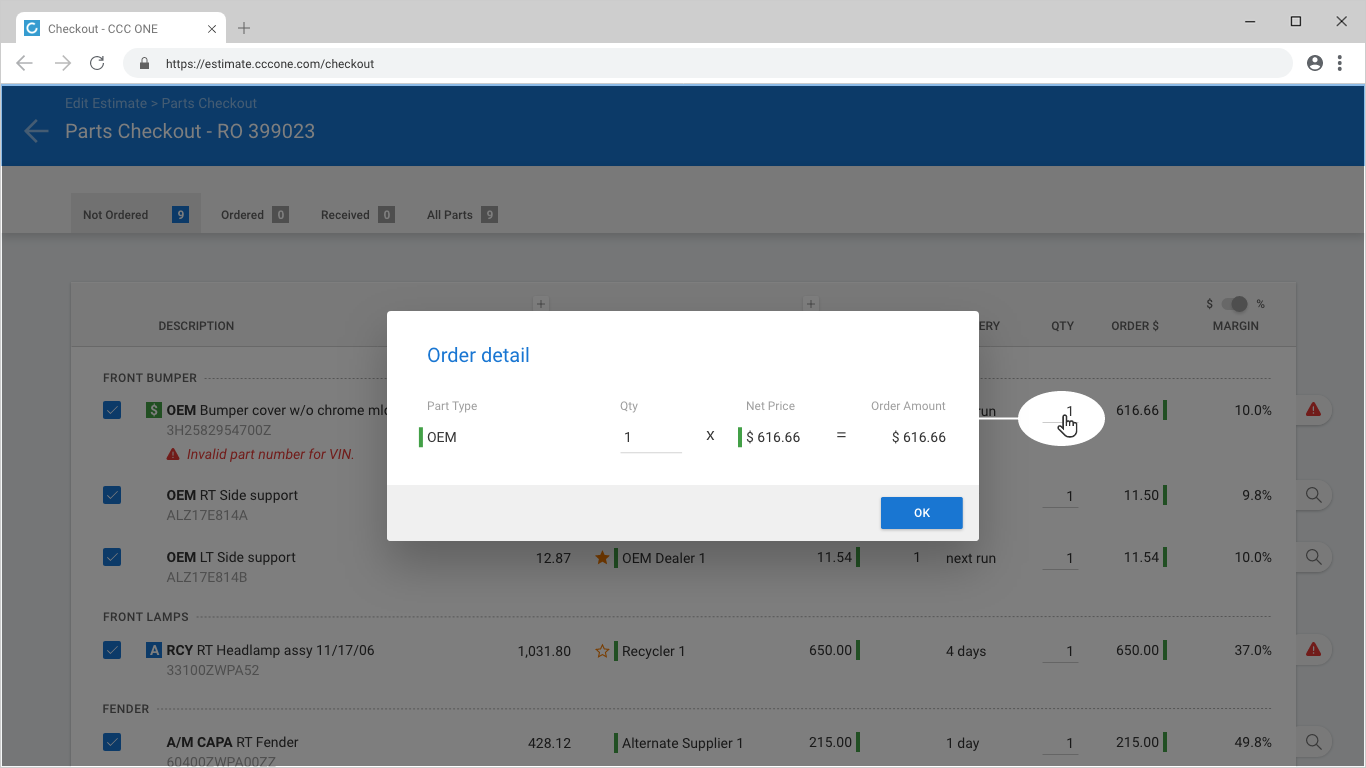Screen dimensions: 1366x768
Task: Click the red triangle beside Invalid part number
Action: coord(173,454)
